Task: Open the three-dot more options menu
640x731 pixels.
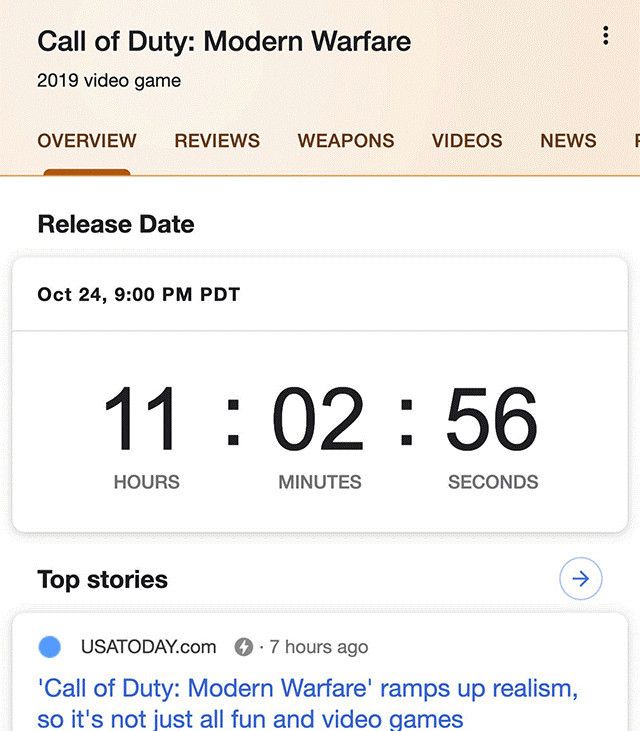Action: click(x=605, y=36)
